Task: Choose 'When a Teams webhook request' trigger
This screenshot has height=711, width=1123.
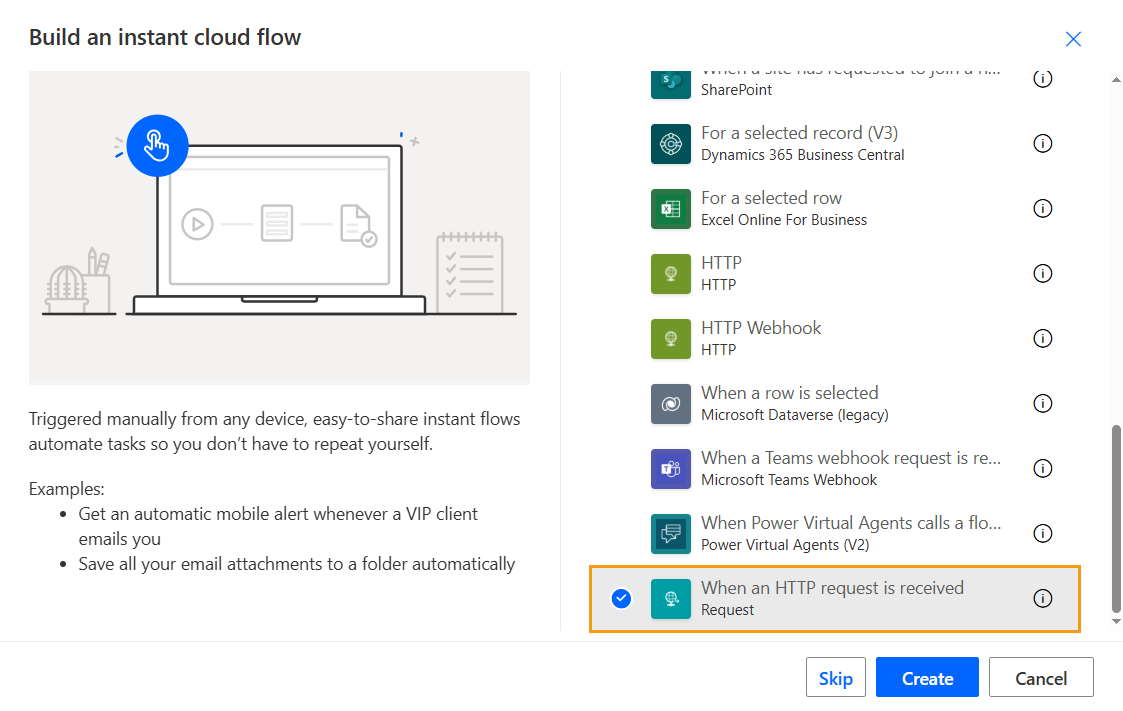Action: click(x=850, y=458)
